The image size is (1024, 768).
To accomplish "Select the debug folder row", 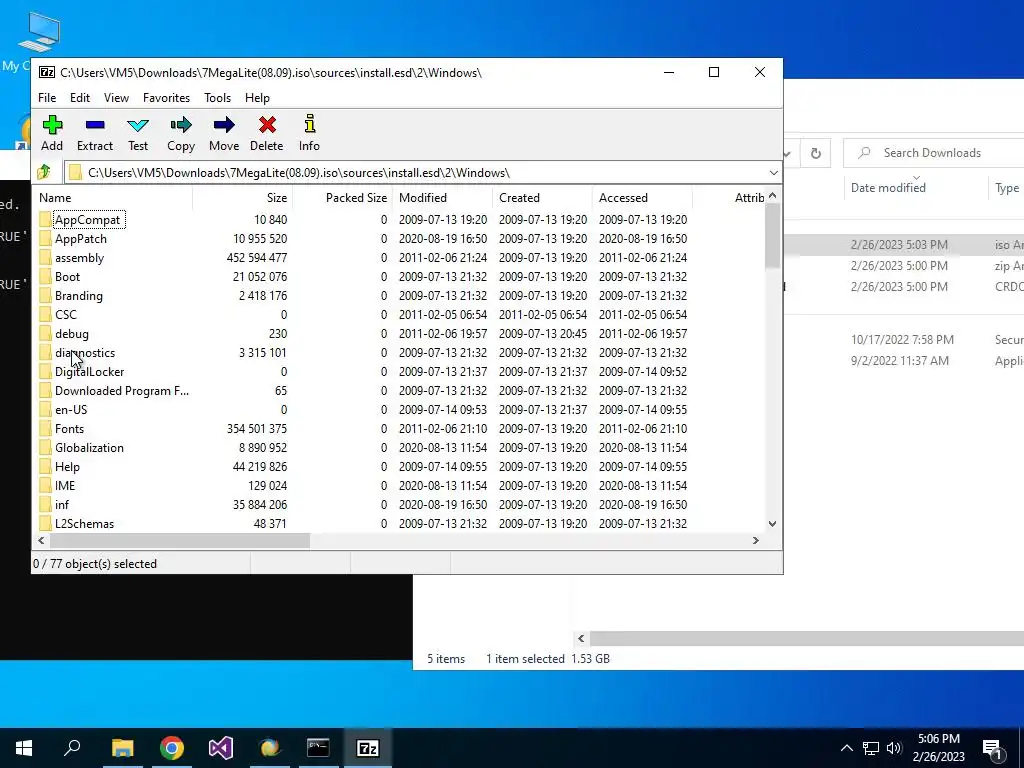I will pos(399,334).
